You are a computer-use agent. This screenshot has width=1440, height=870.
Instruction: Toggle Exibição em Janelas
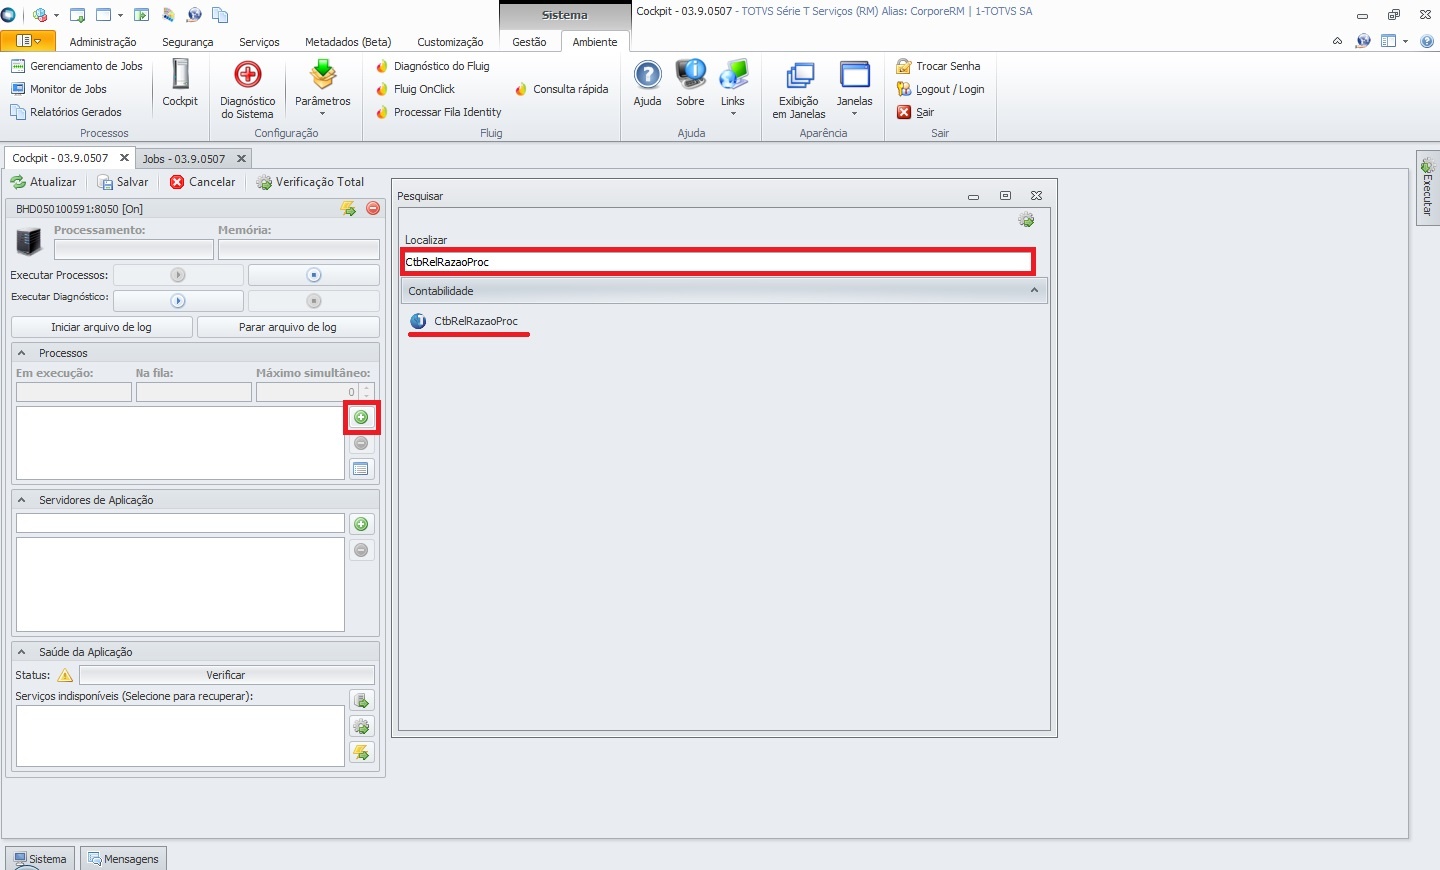click(x=799, y=89)
